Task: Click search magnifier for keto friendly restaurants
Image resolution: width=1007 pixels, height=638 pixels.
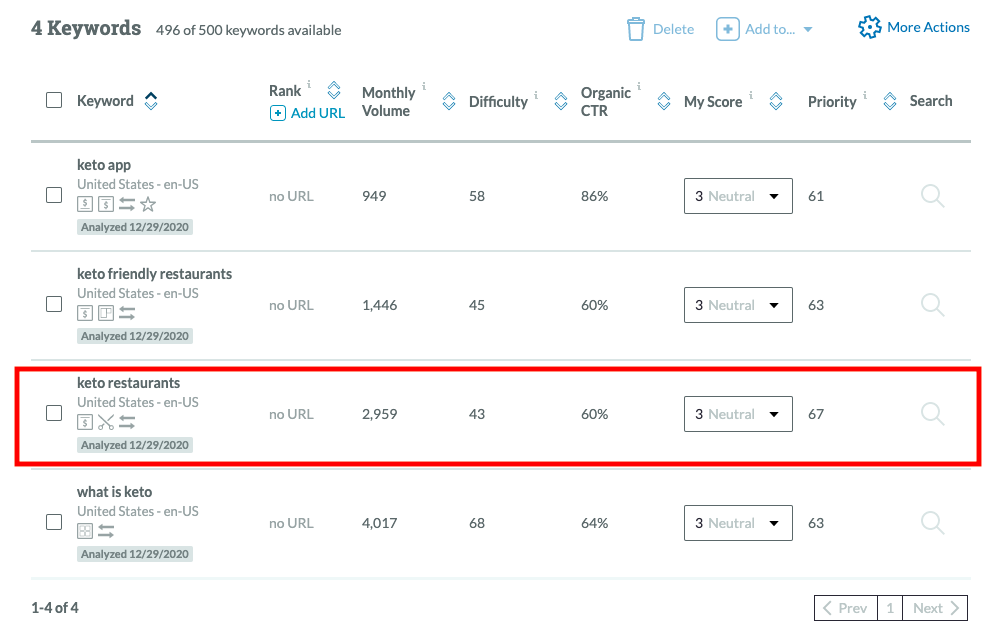Action: point(933,305)
